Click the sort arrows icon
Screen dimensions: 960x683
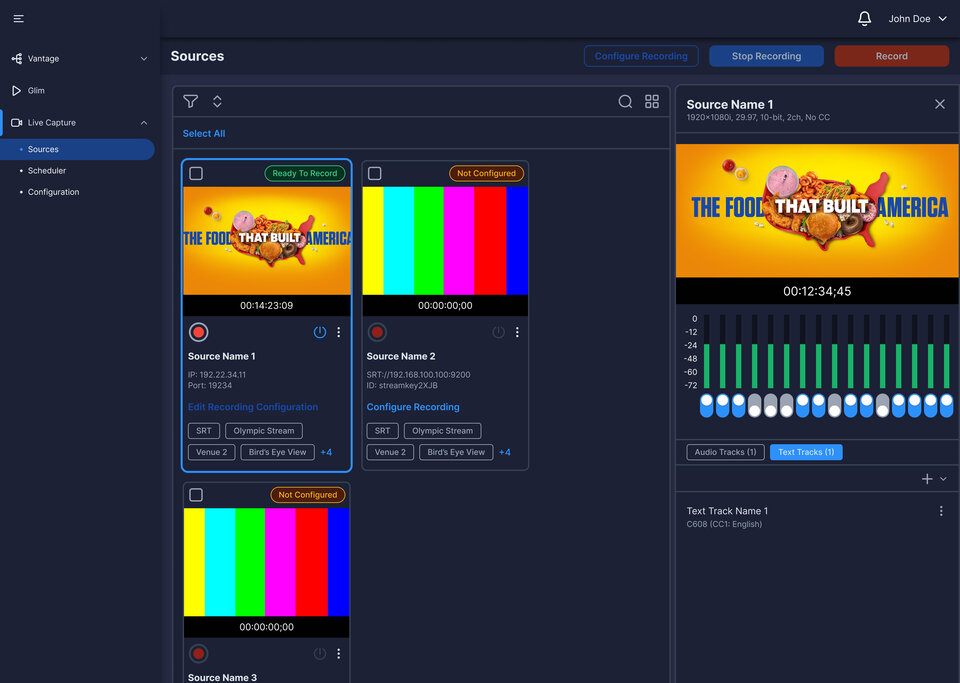(x=217, y=101)
